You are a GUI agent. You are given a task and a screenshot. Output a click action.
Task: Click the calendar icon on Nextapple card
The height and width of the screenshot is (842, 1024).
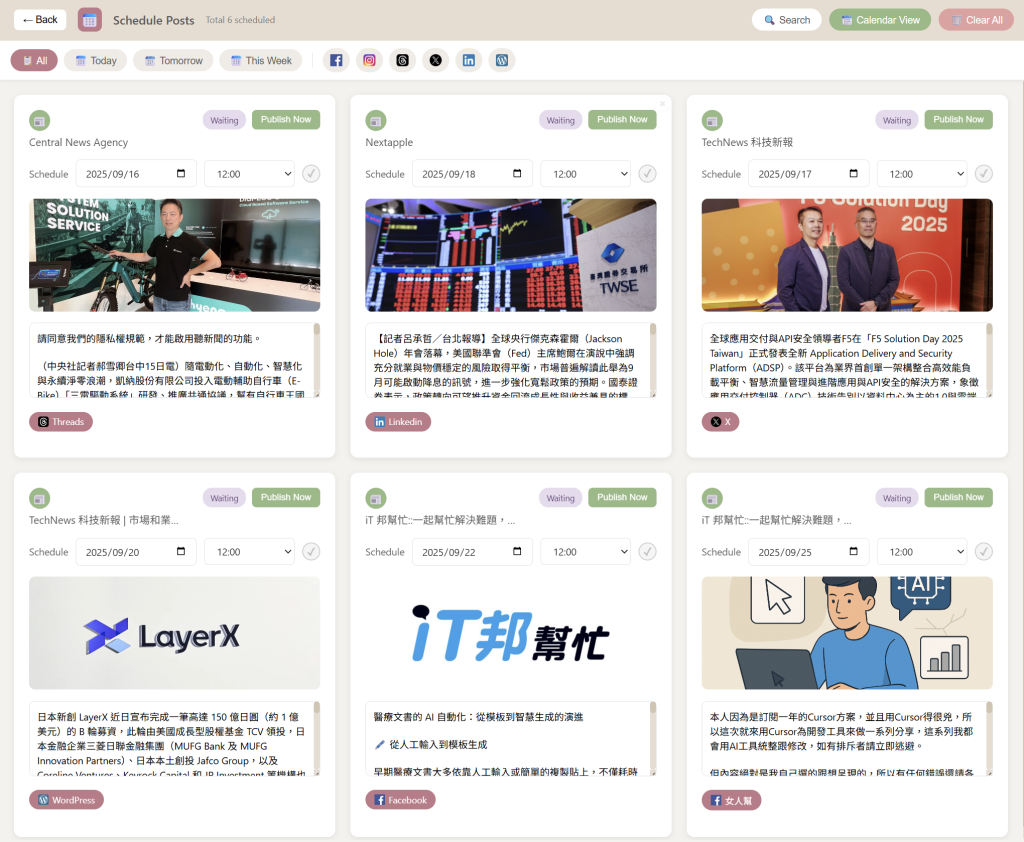[x=375, y=120]
